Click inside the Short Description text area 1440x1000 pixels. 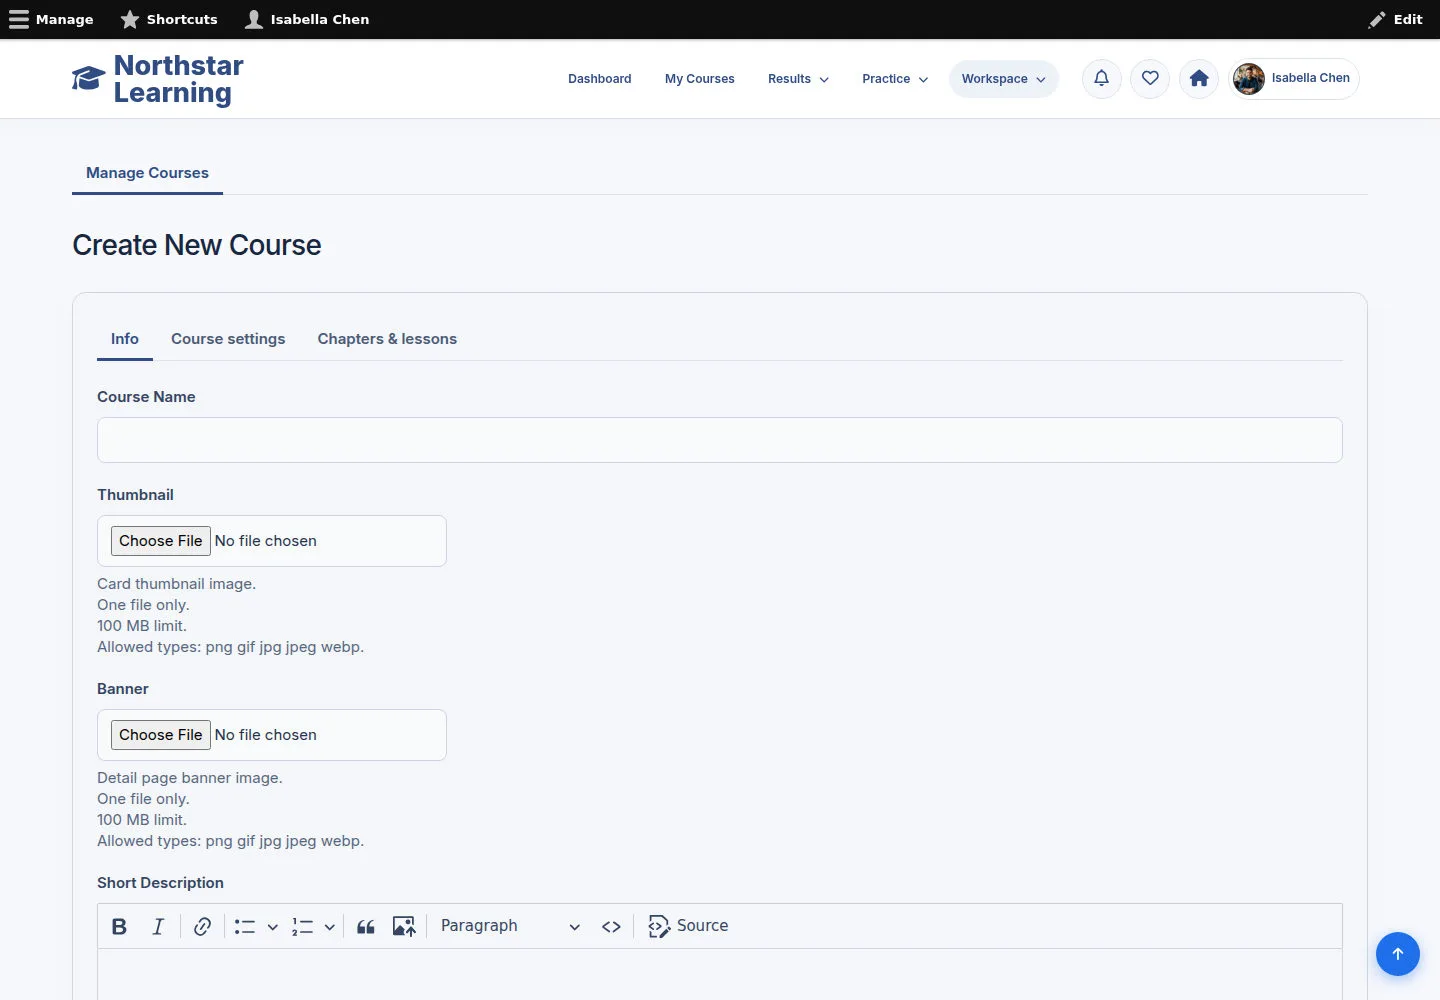[720, 975]
